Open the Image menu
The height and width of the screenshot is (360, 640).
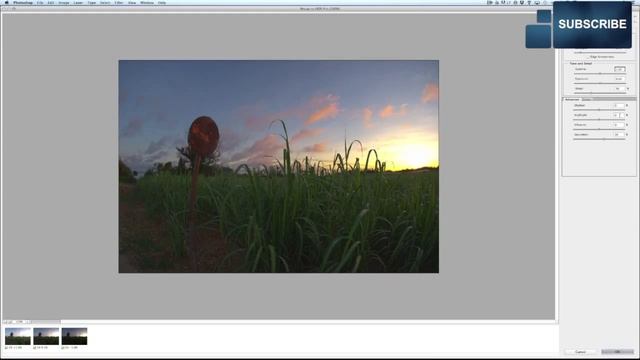64,2
